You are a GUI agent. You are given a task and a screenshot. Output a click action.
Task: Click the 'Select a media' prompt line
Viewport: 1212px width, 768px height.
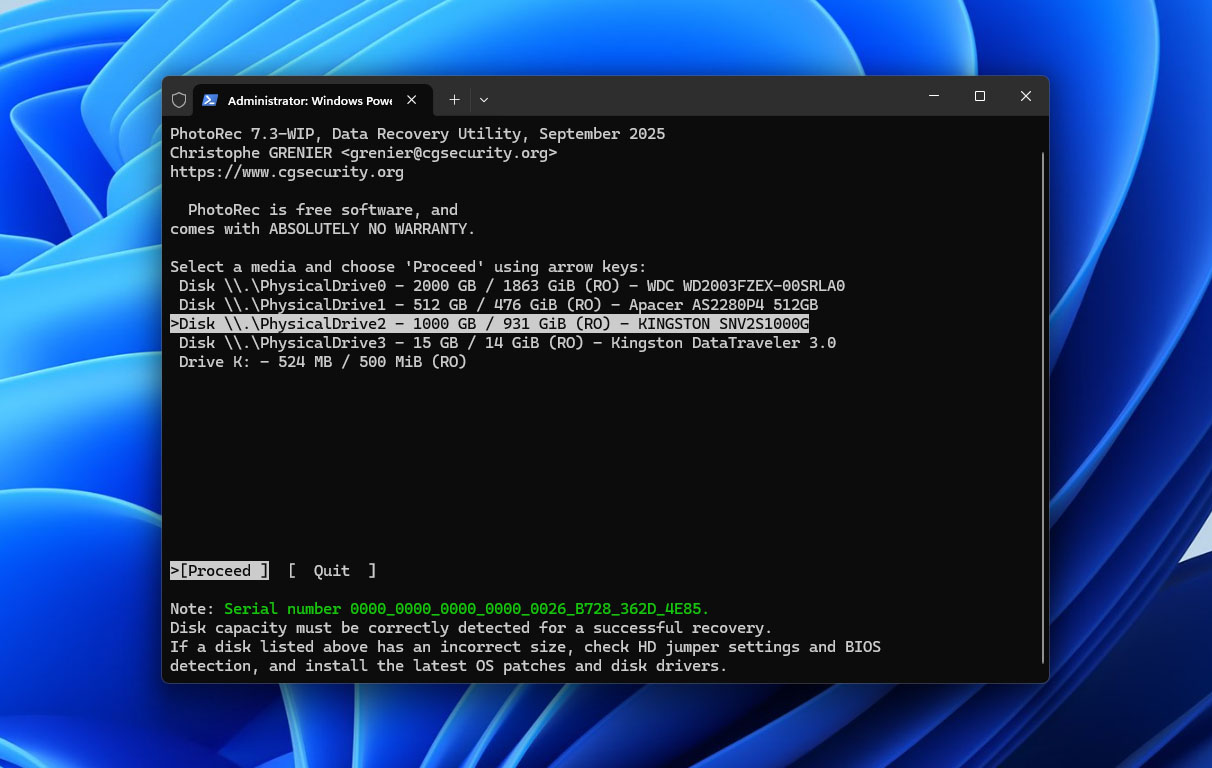tap(408, 267)
